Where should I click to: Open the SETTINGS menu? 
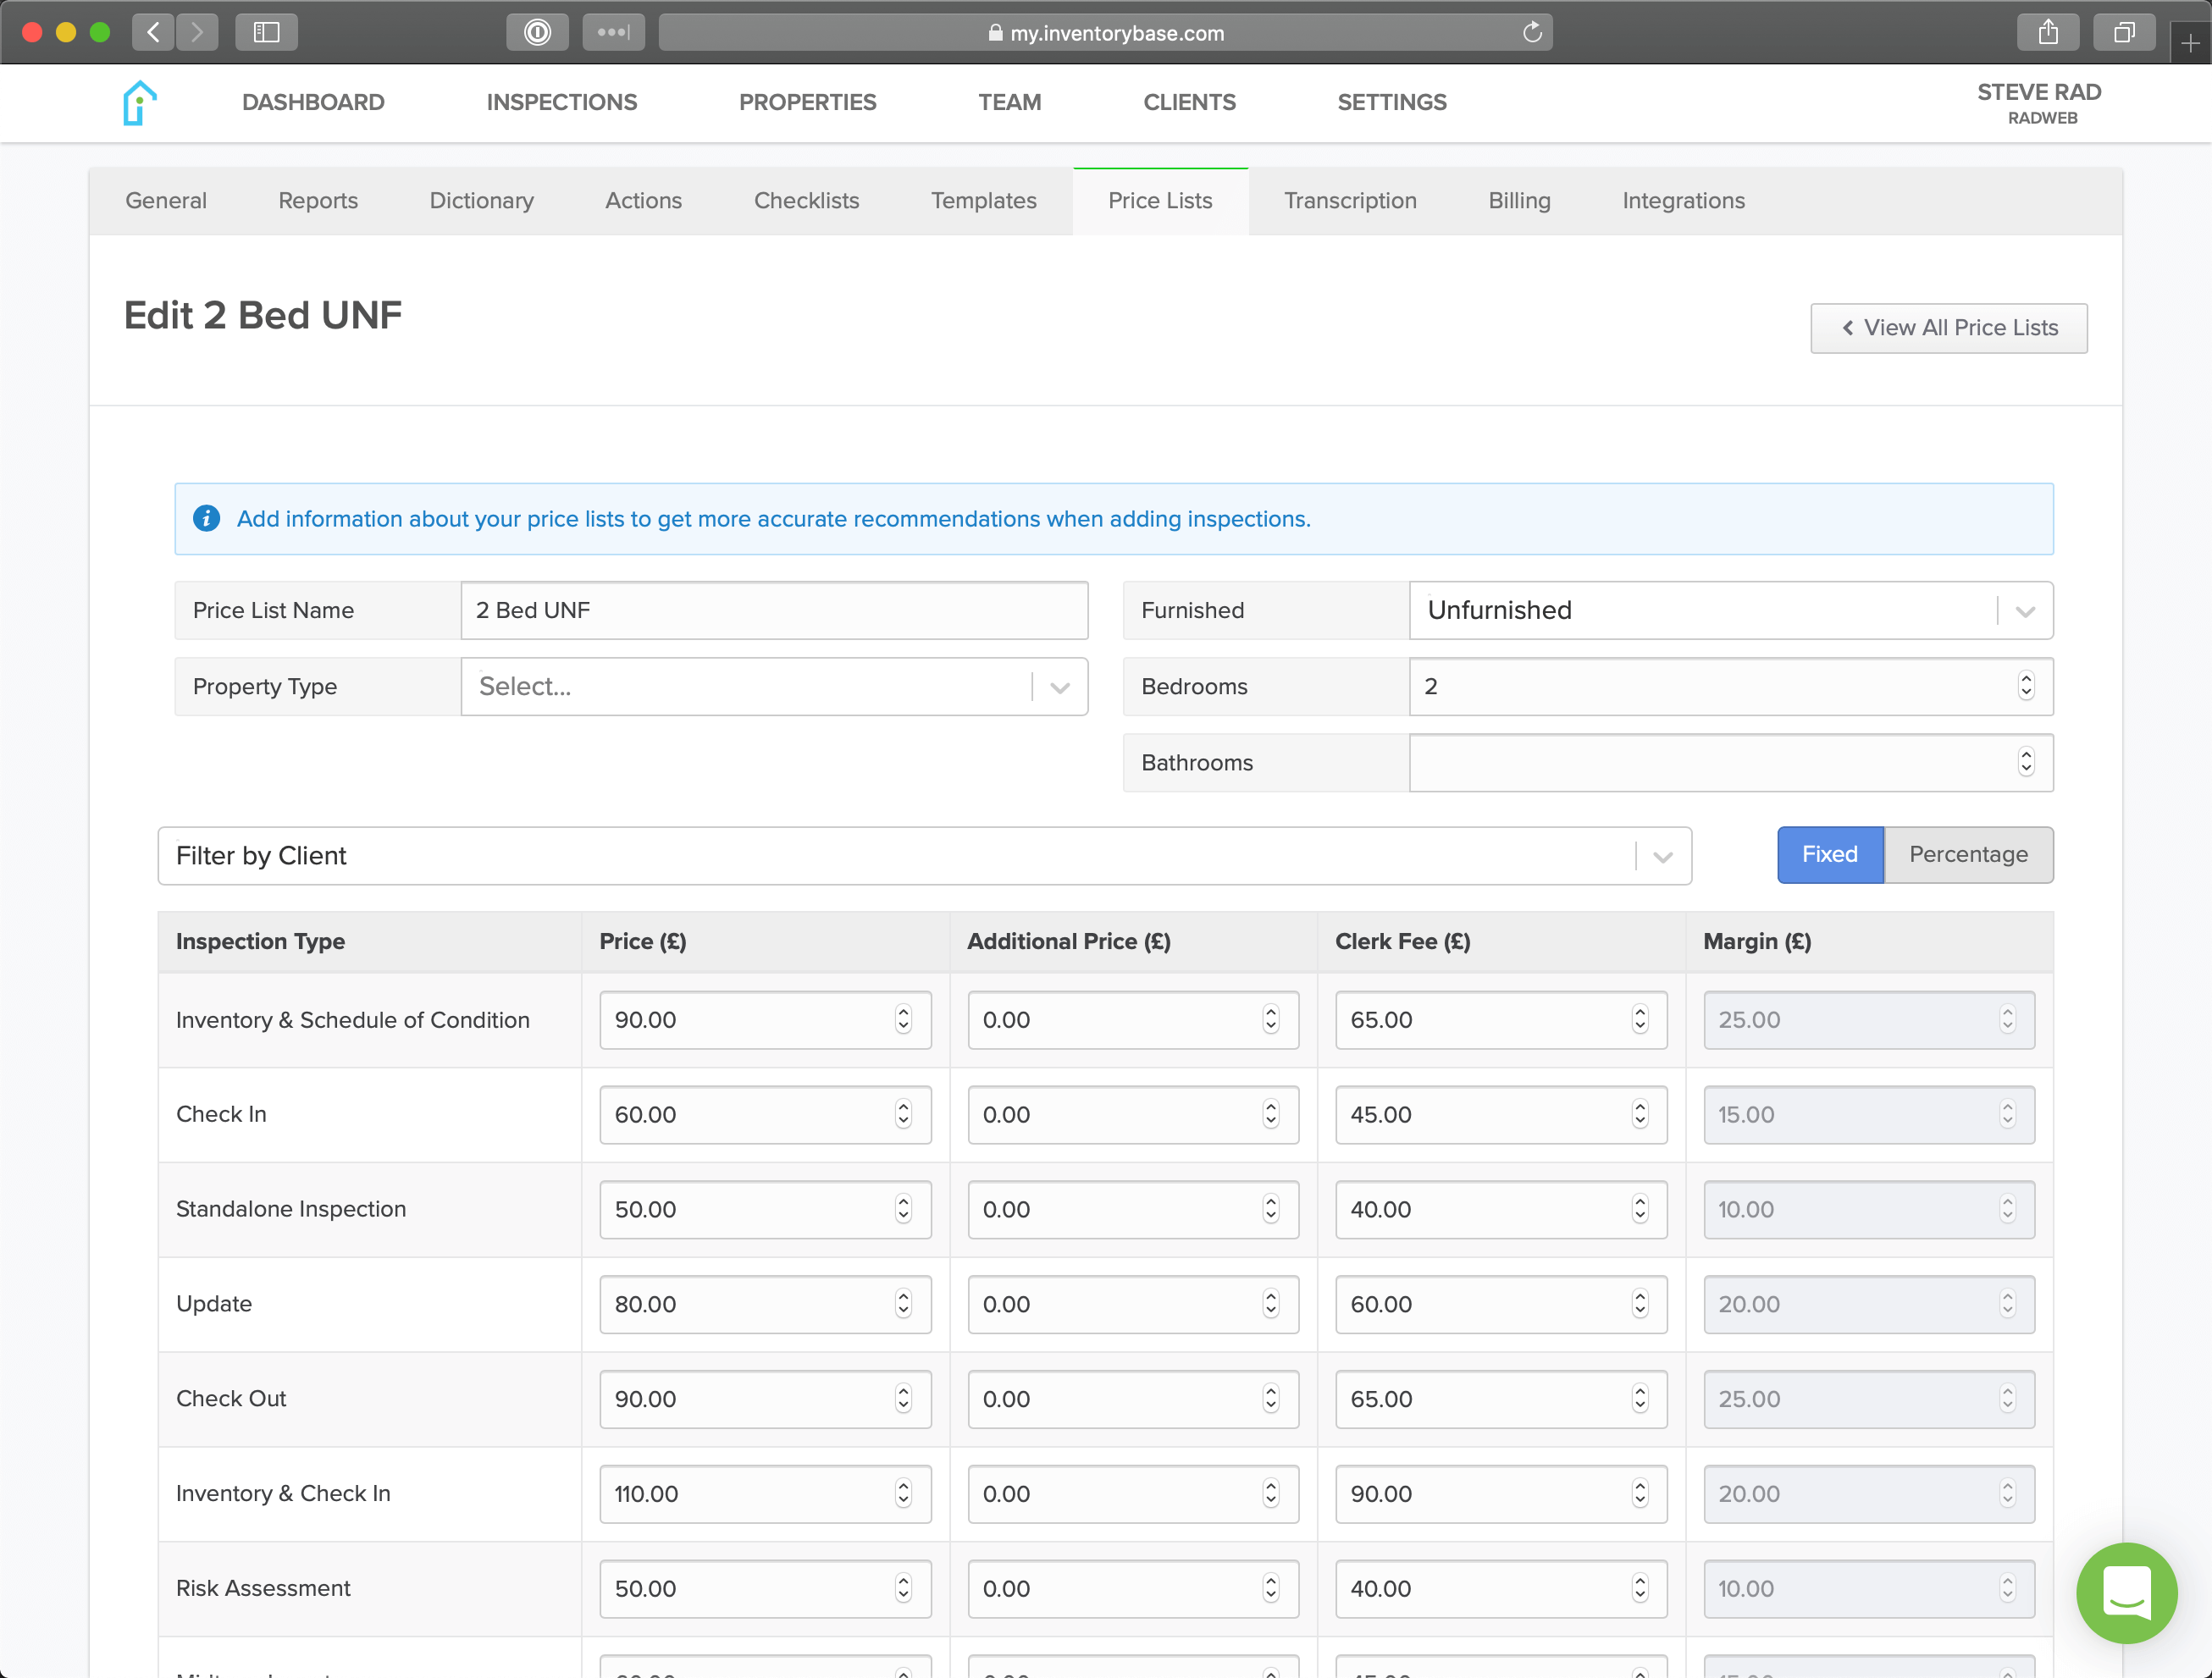coord(1391,102)
